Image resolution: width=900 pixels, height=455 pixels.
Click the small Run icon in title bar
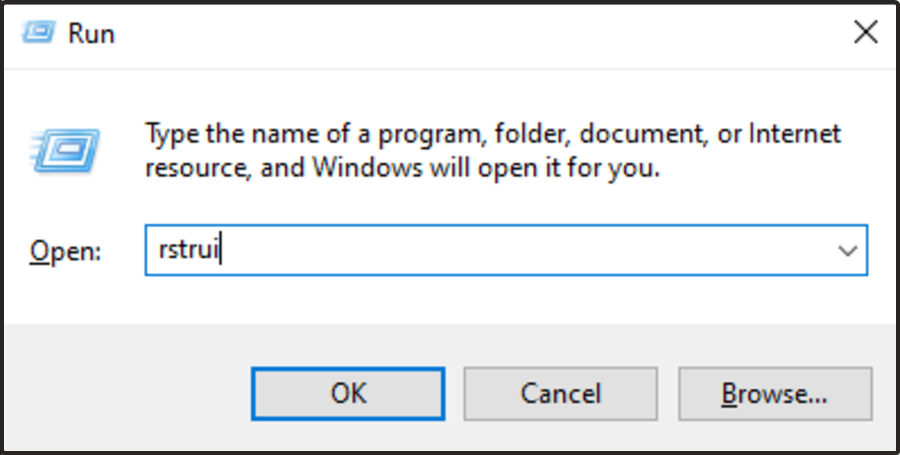[38, 32]
